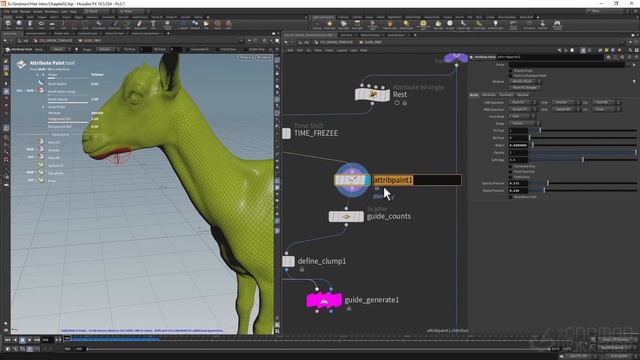Select the Torus shelf tool
The height and width of the screenshot is (360, 640).
(41, 24)
